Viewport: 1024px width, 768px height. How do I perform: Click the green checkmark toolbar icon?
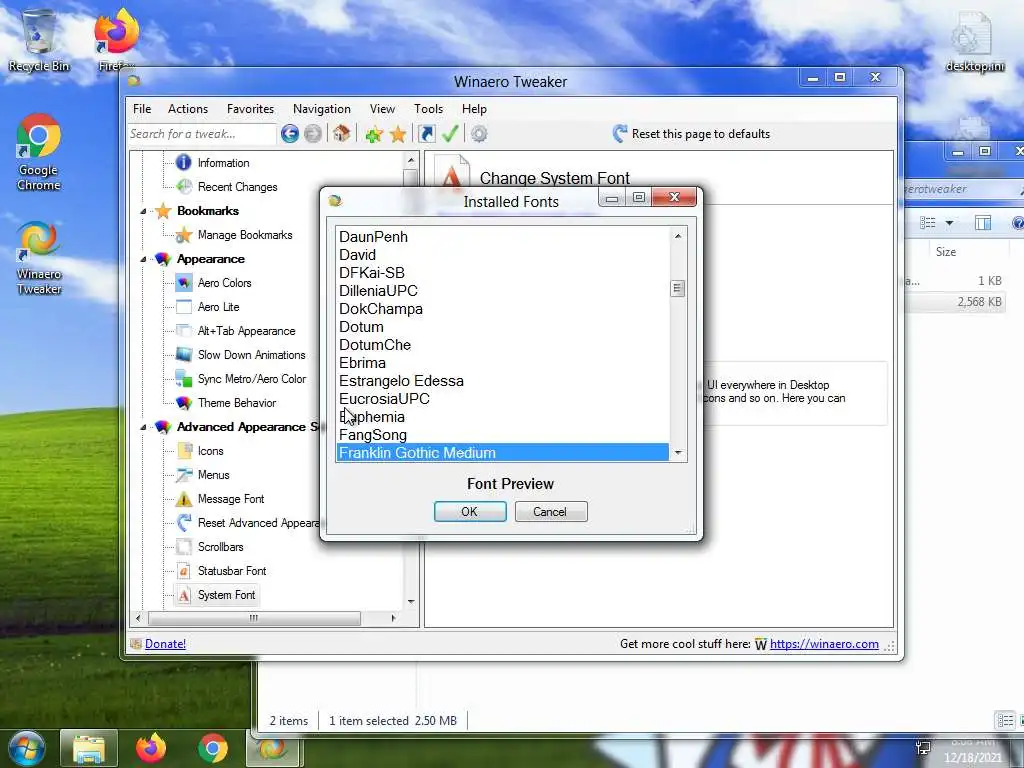coord(450,134)
